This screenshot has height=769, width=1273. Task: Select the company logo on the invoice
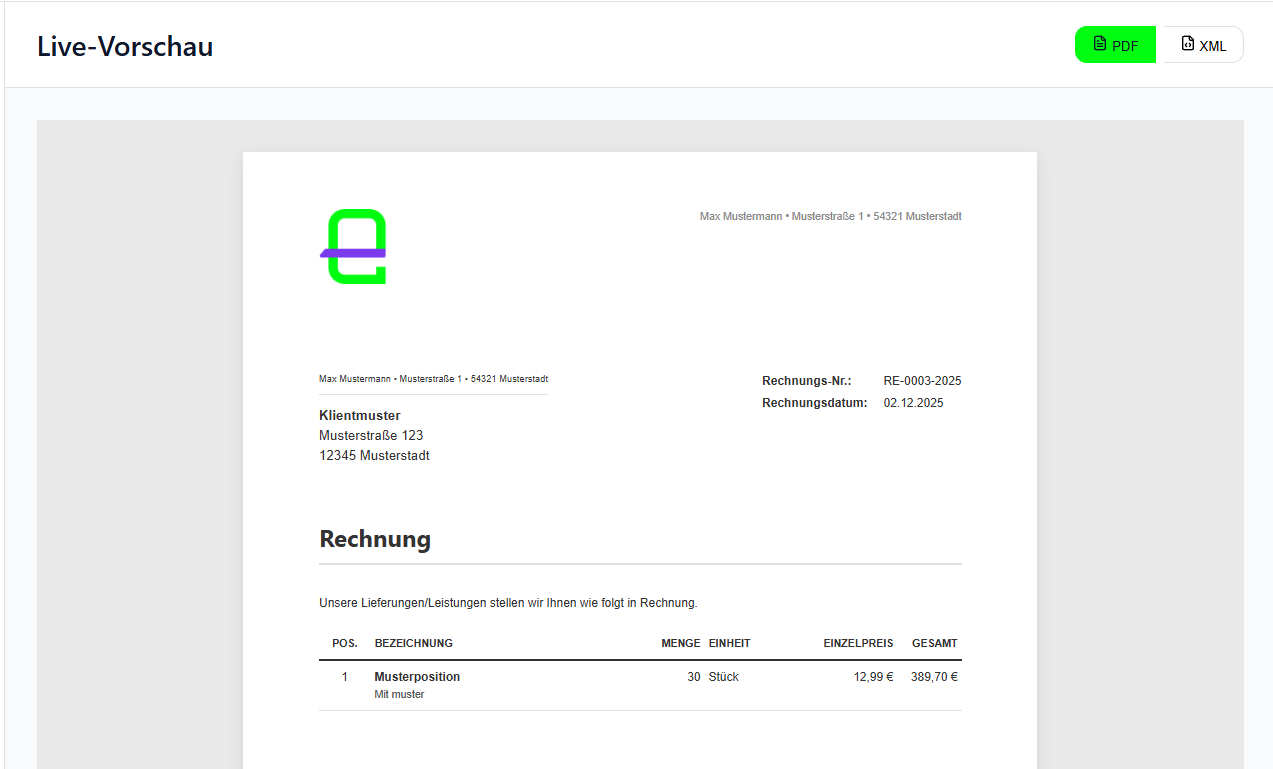[352, 246]
